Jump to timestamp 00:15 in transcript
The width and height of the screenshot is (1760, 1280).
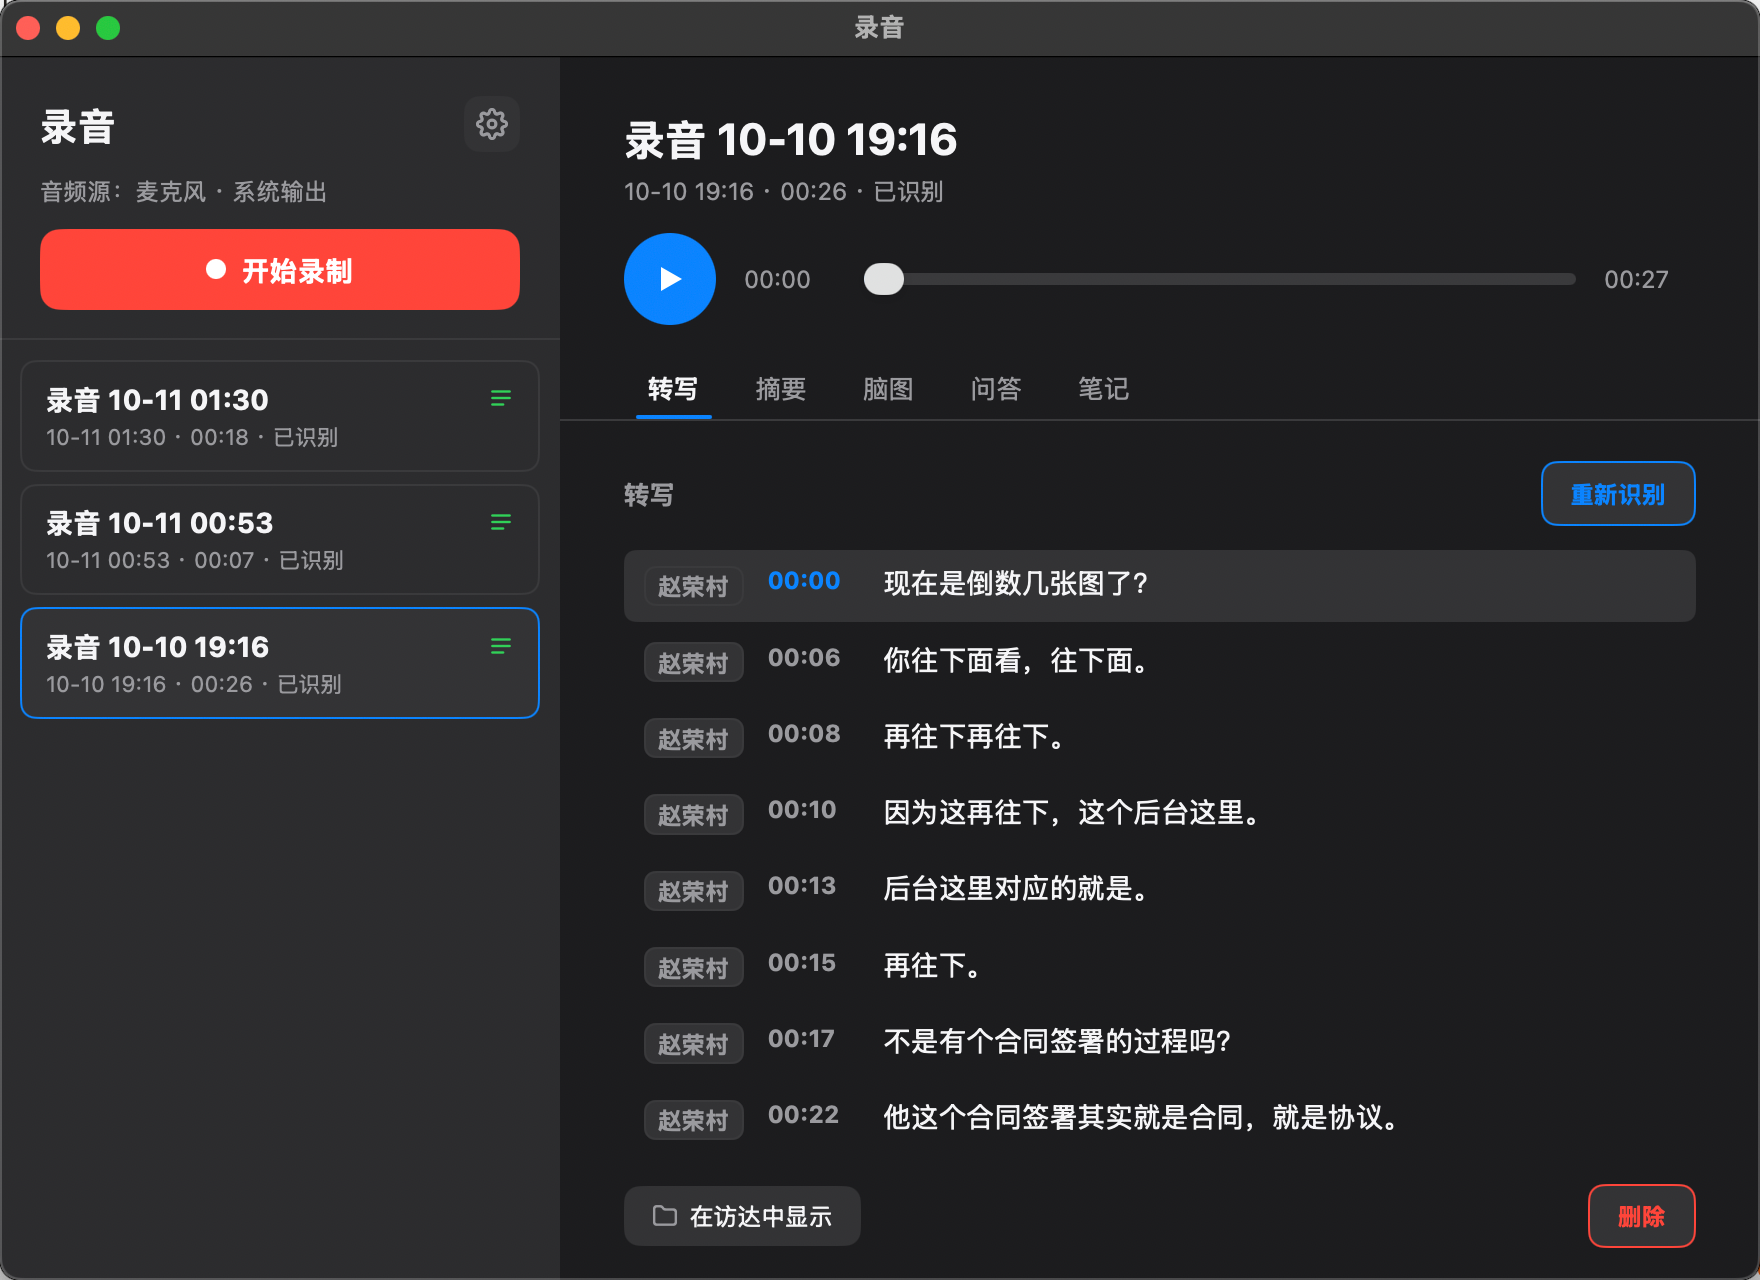point(802,963)
